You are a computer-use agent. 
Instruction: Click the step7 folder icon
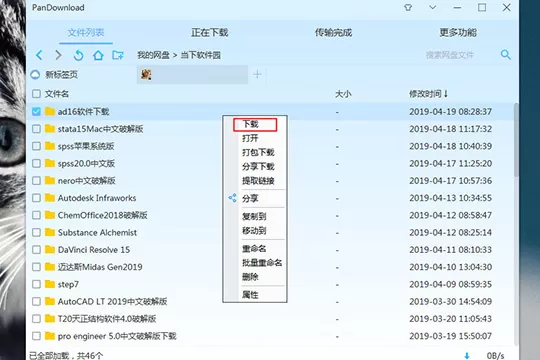tap(50, 284)
